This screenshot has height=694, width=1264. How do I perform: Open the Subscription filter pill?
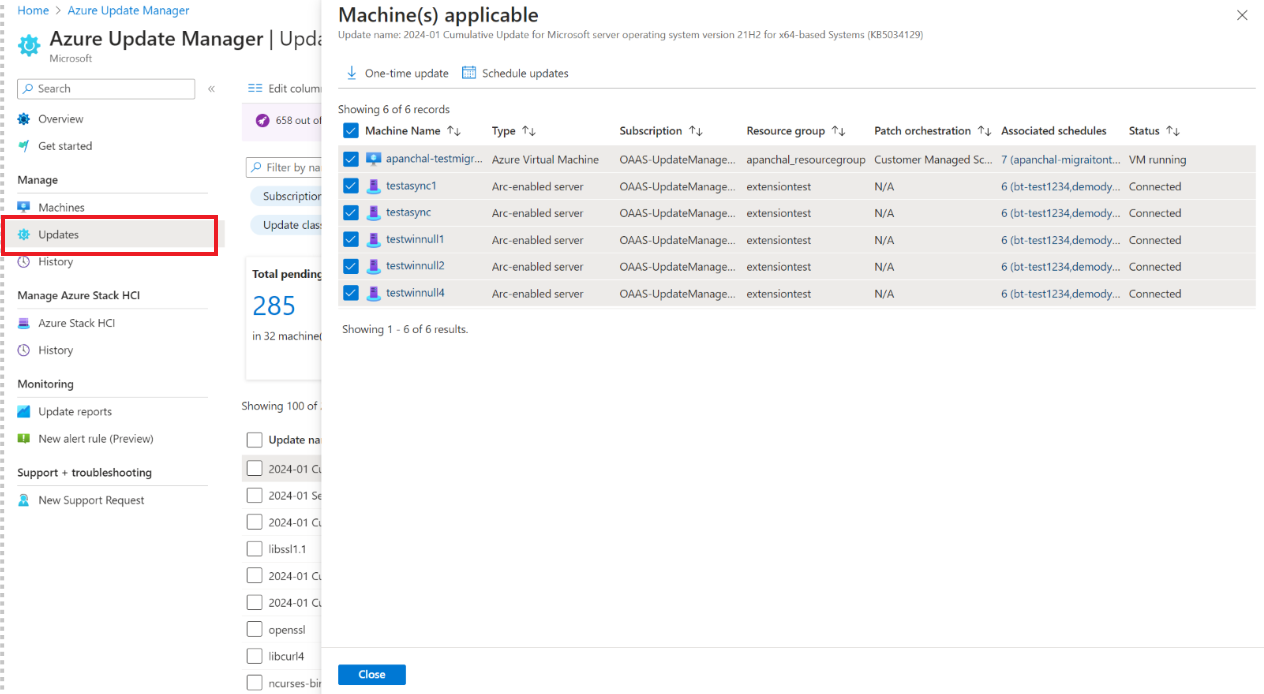tap(286, 197)
